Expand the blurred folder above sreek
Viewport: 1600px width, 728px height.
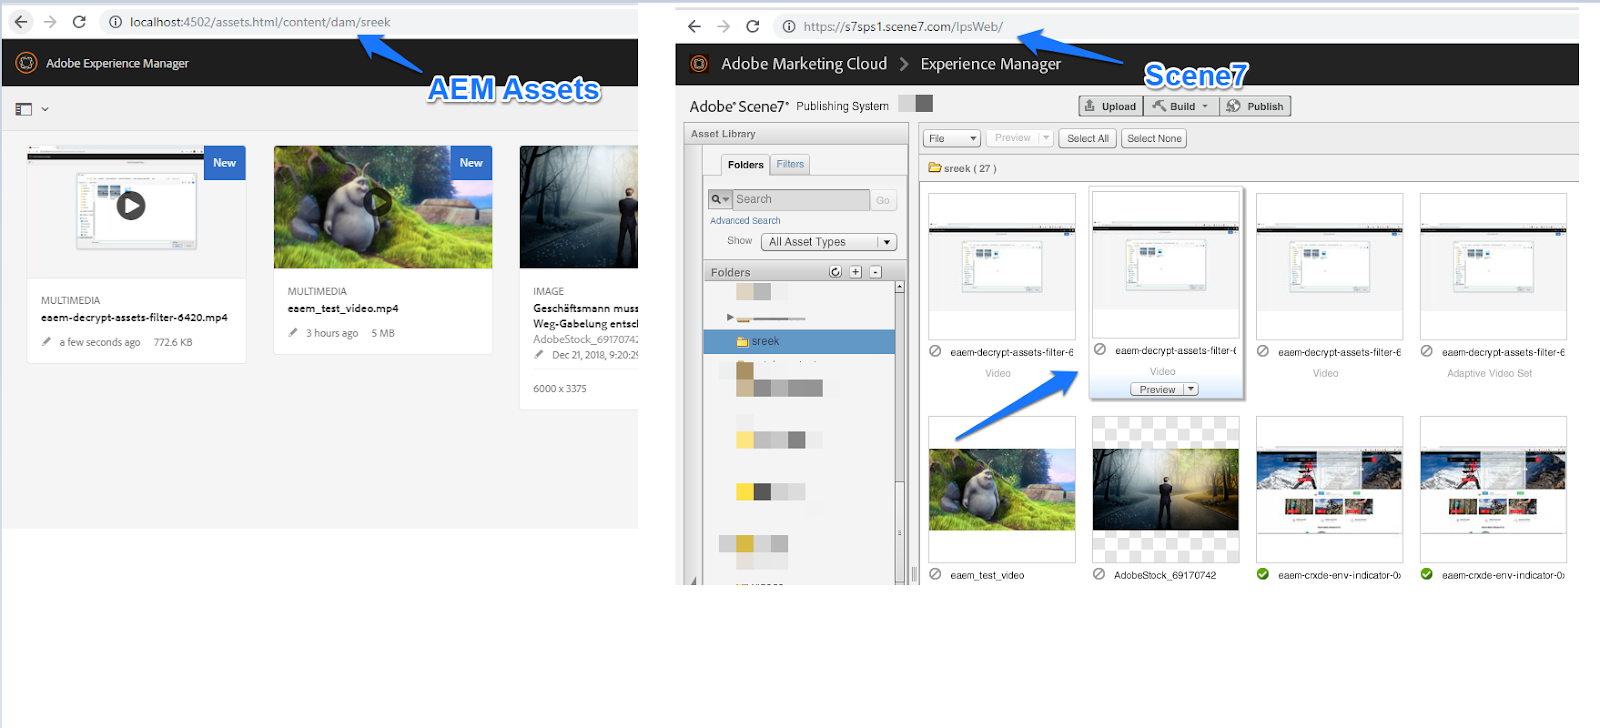pos(730,317)
